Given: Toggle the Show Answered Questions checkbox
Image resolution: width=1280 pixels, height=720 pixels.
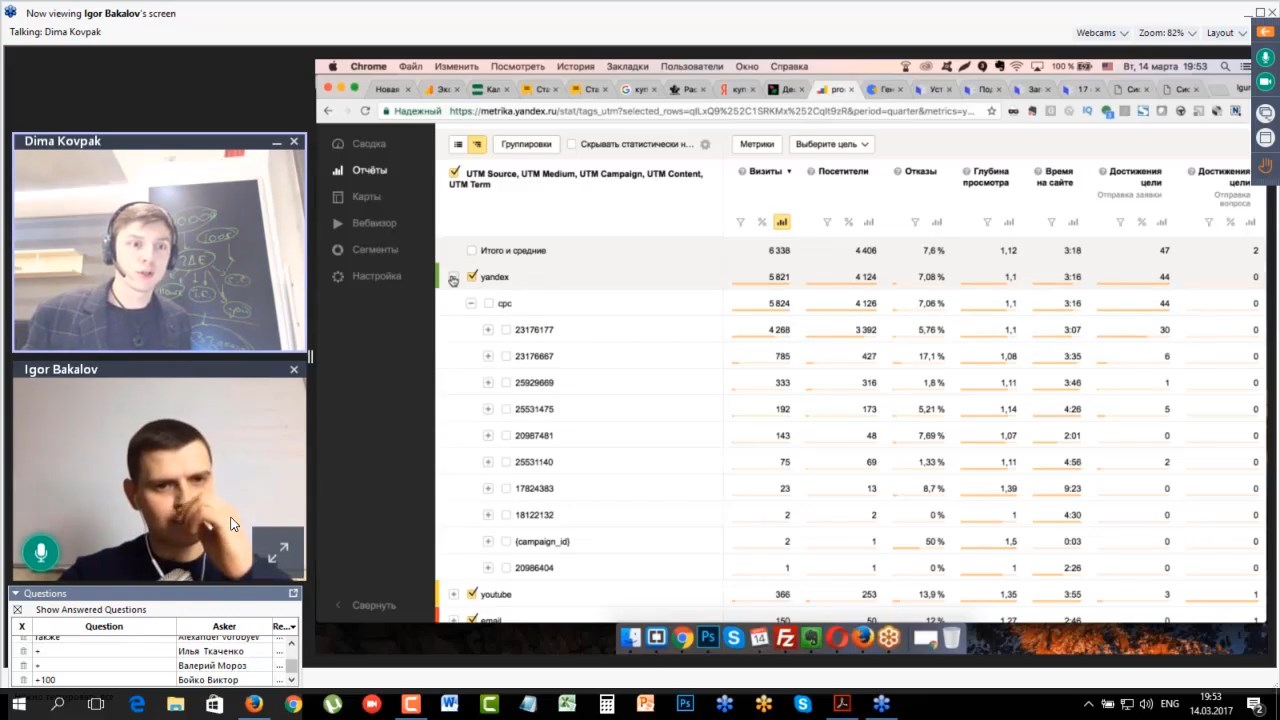Looking at the screenshot, I should click(17, 609).
